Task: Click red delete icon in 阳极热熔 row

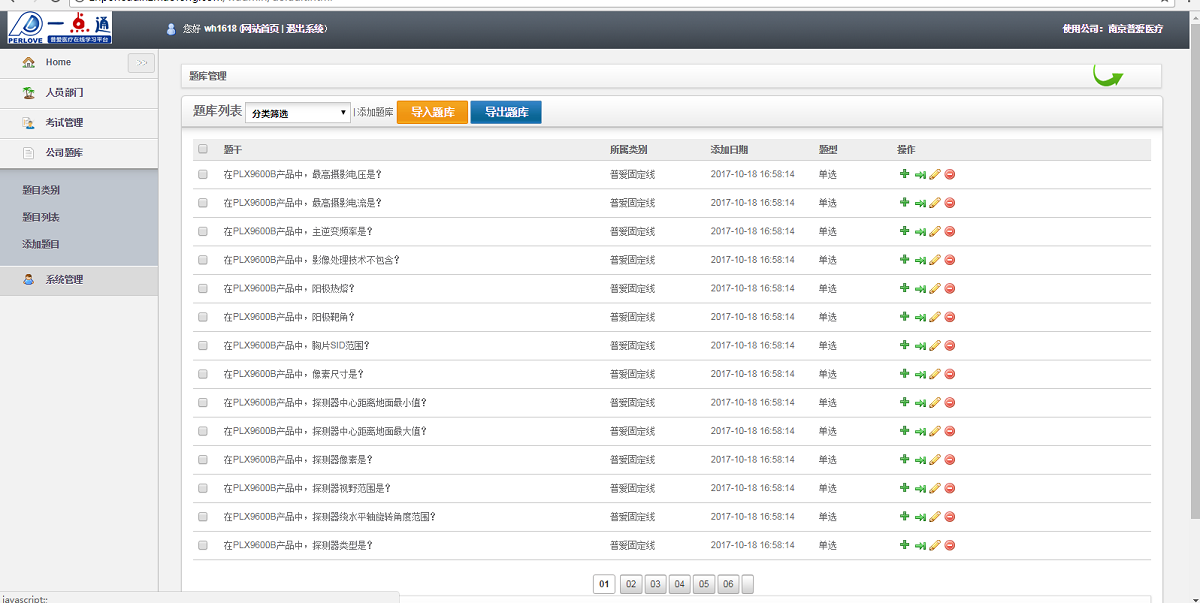Action: point(950,288)
